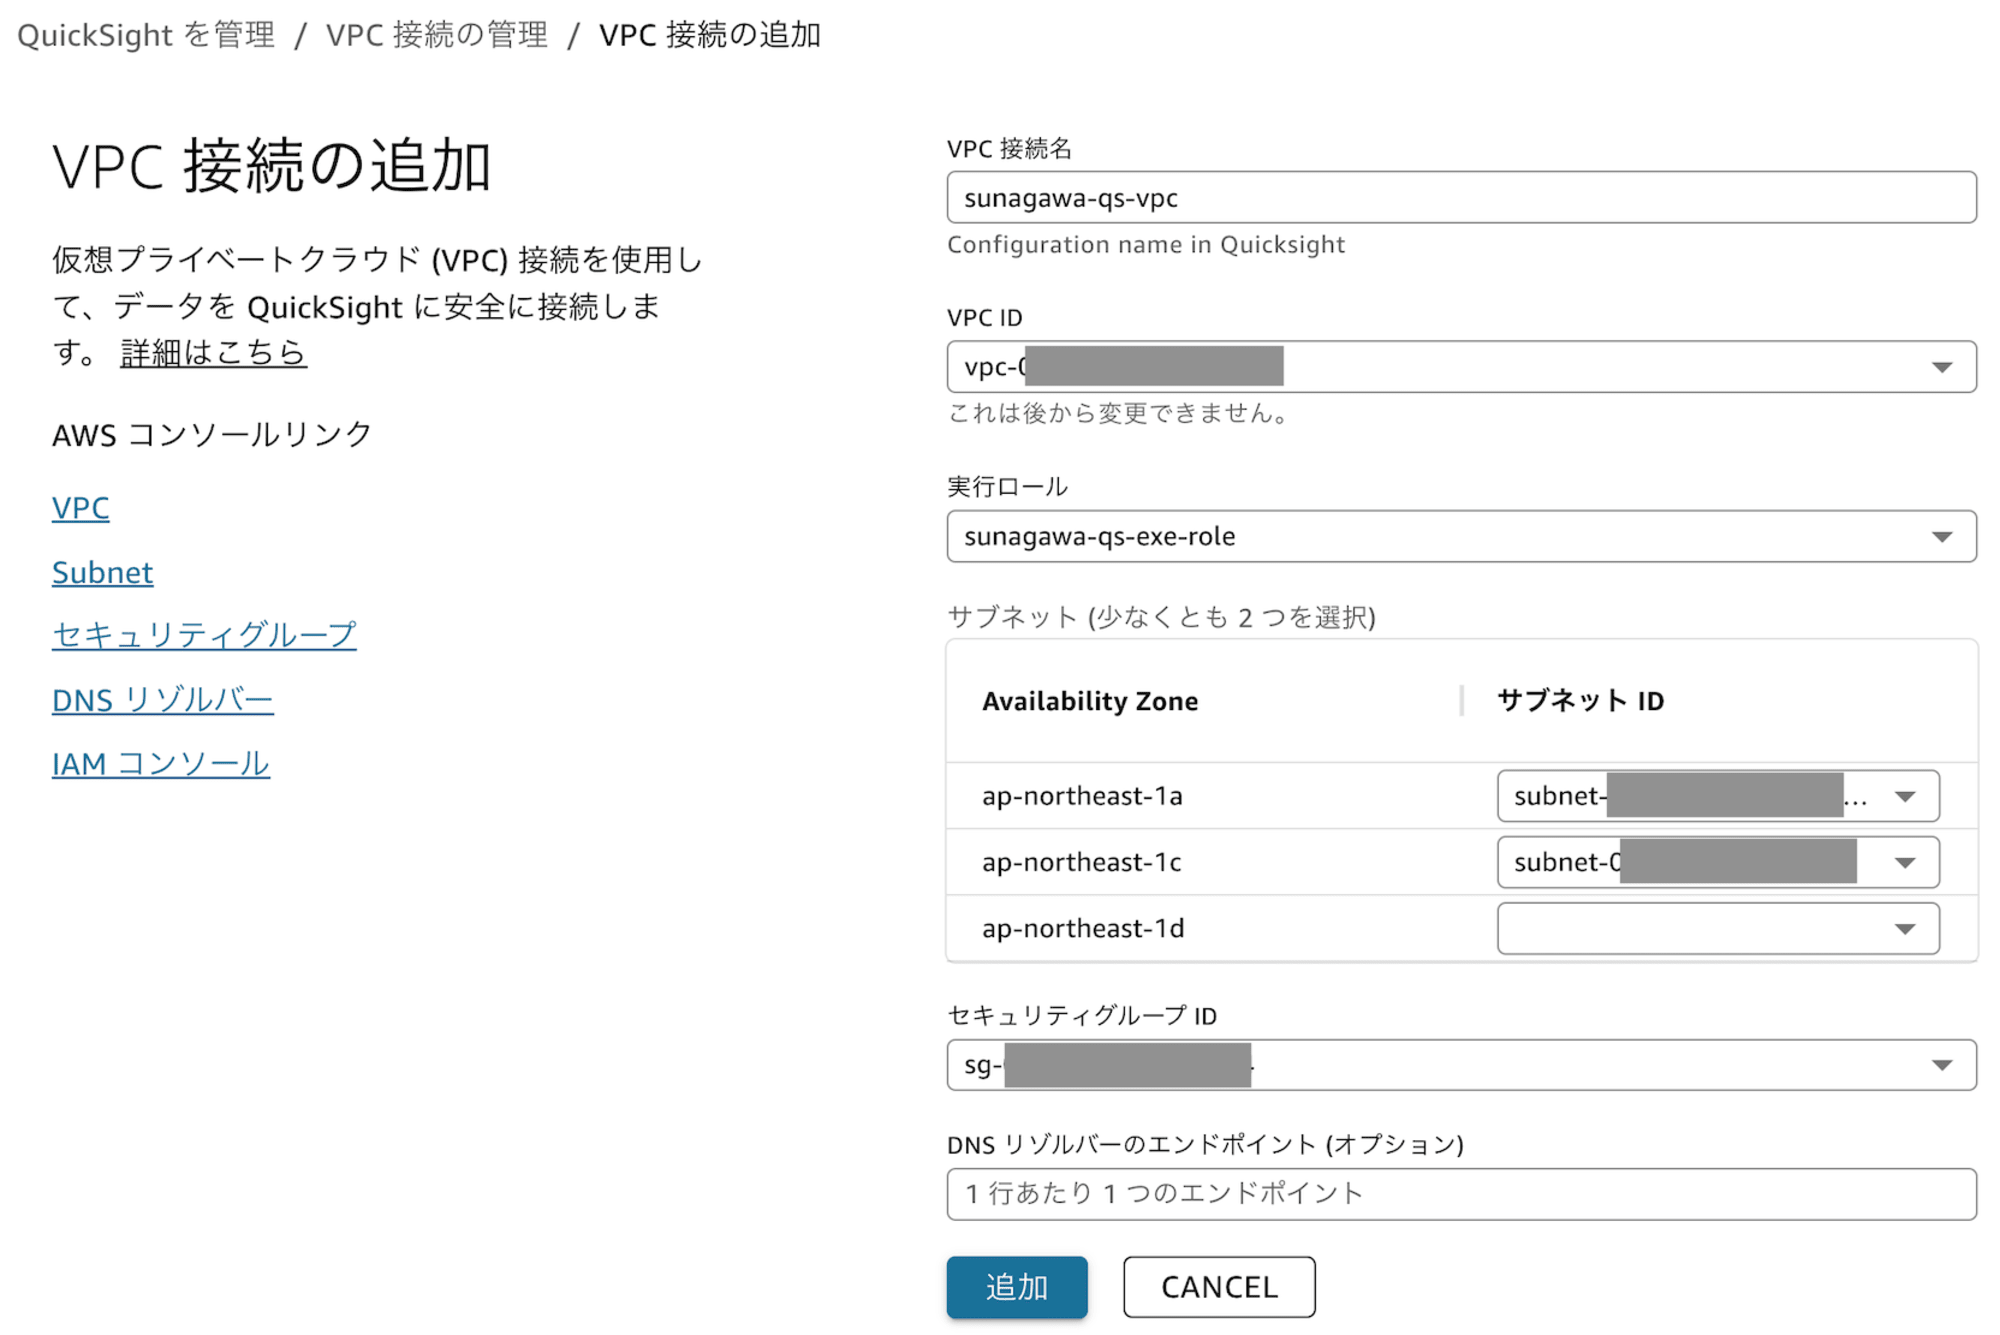Click the ap-northeast-1d zone text
This screenshot has width=2000, height=1335.
[1083, 928]
